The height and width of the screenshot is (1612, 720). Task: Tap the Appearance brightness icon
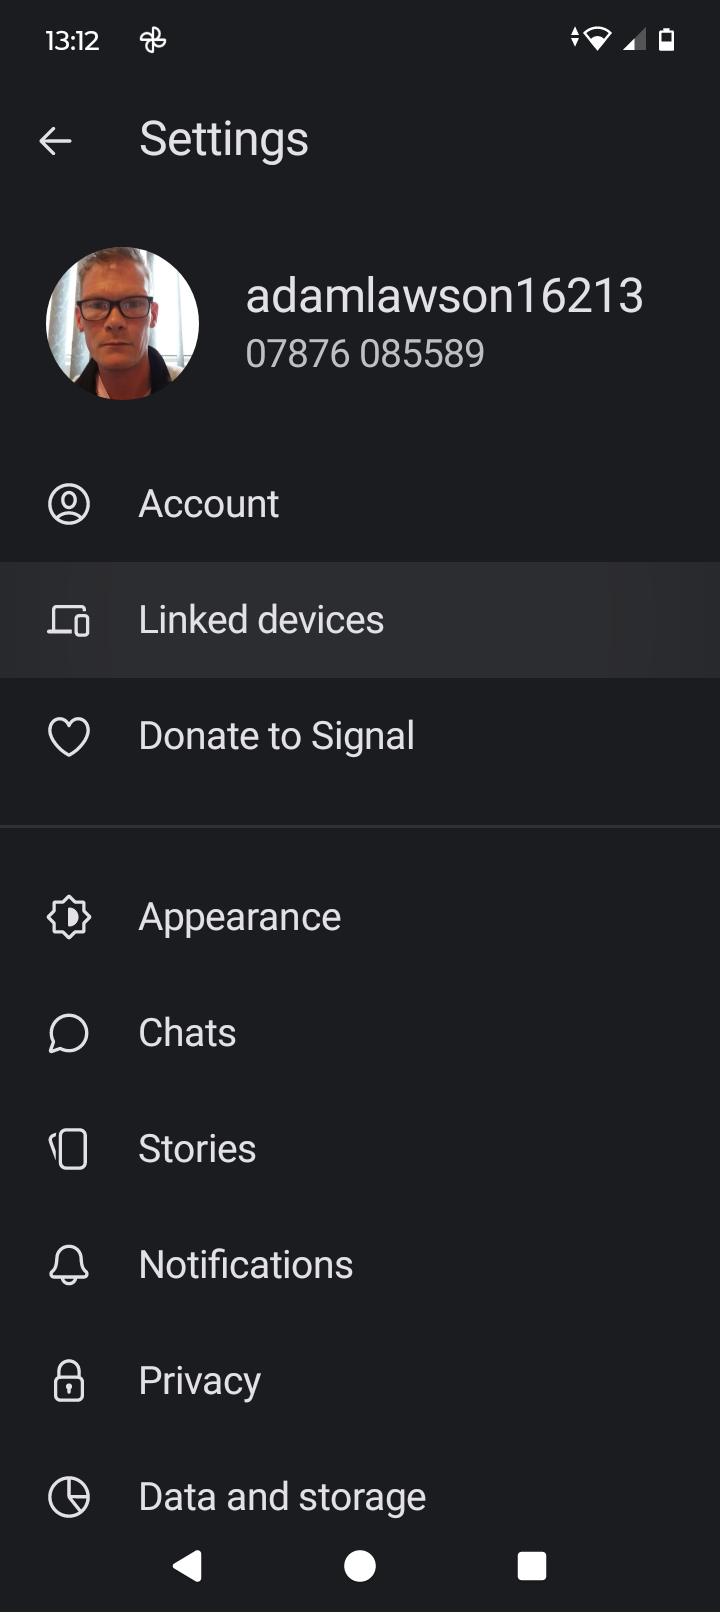coord(69,917)
